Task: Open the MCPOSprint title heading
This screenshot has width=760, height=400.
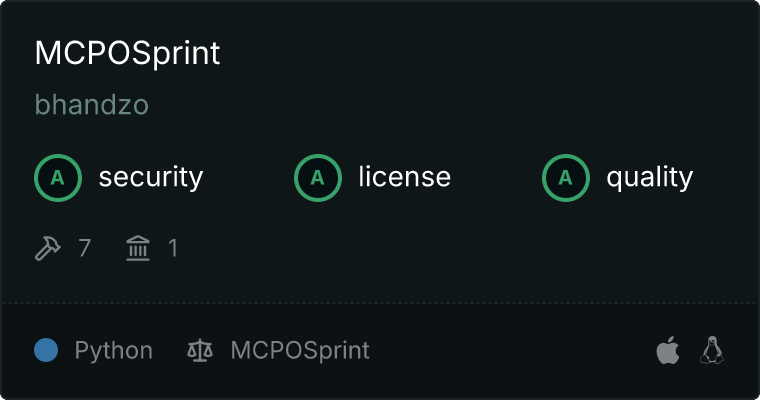Action: [x=127, y=53]
